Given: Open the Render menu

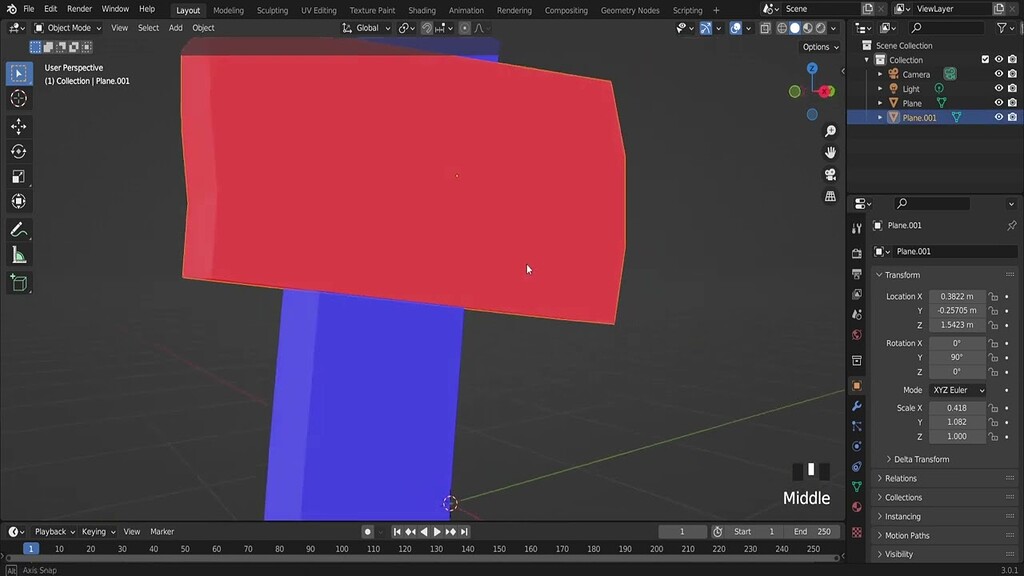Looking at the screenshot, I should 79,9.
